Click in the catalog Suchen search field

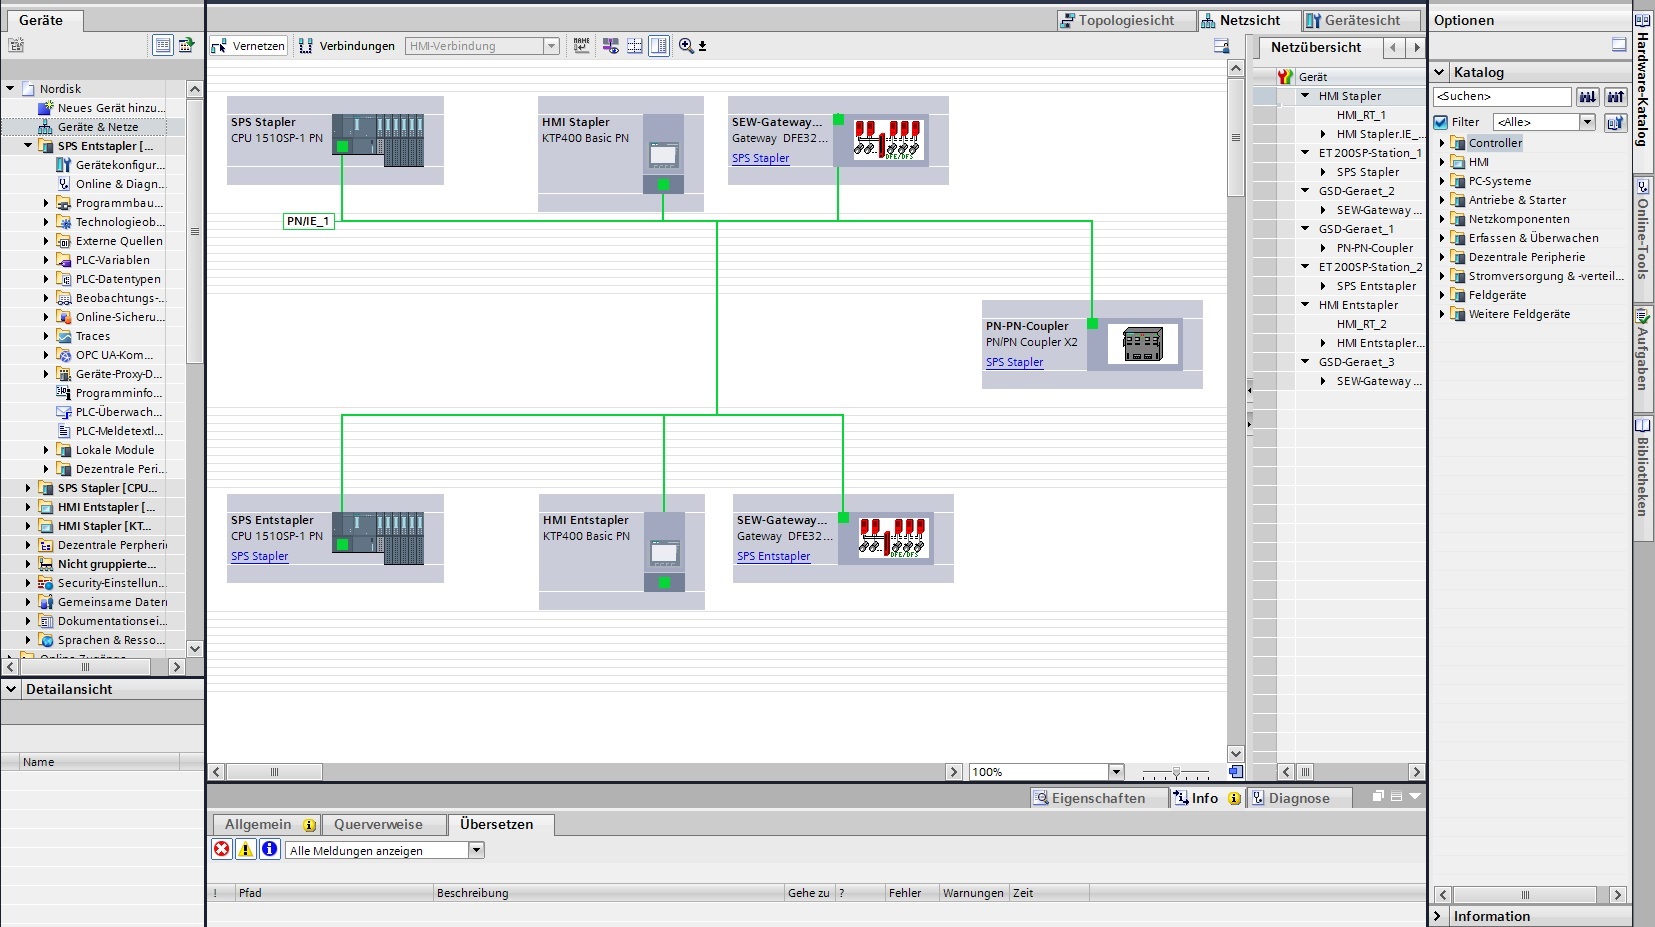point(1502,97)
